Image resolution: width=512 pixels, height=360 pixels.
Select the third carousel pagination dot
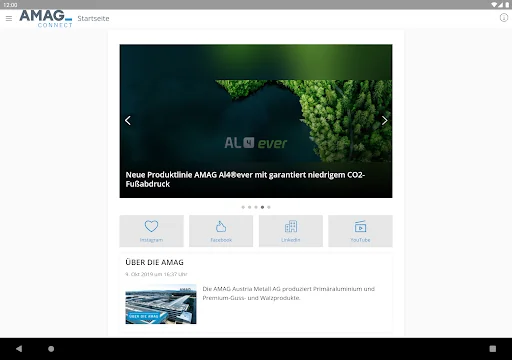[256, 207]
